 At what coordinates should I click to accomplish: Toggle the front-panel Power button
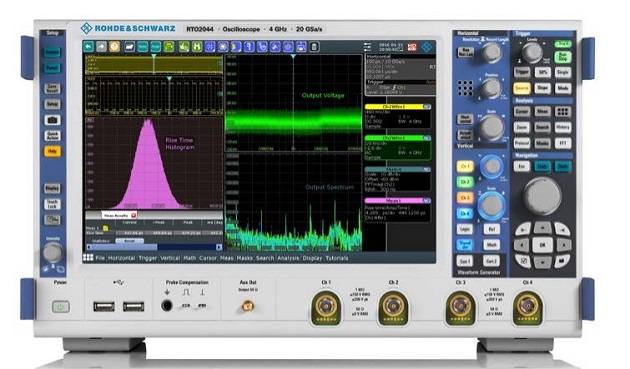pyautogui.click(x=61, y=307)
